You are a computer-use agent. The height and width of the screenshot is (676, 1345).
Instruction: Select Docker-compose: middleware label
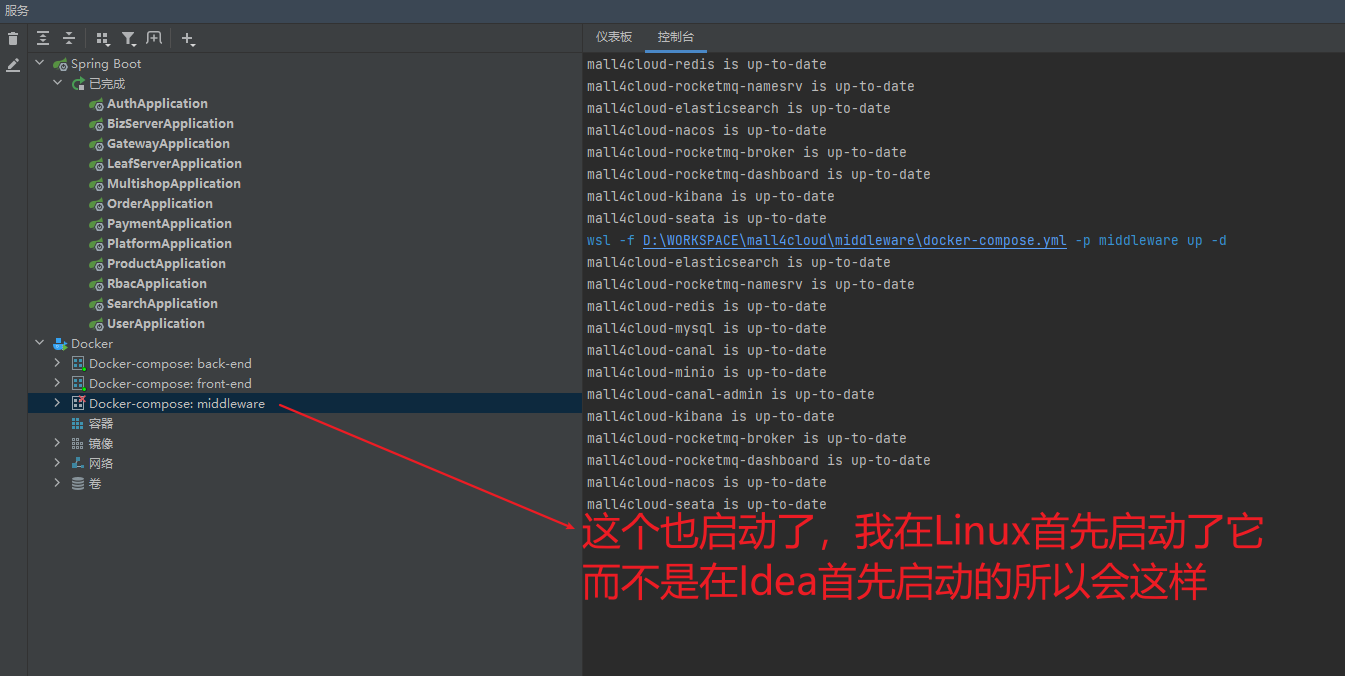[x=177, y=403]
